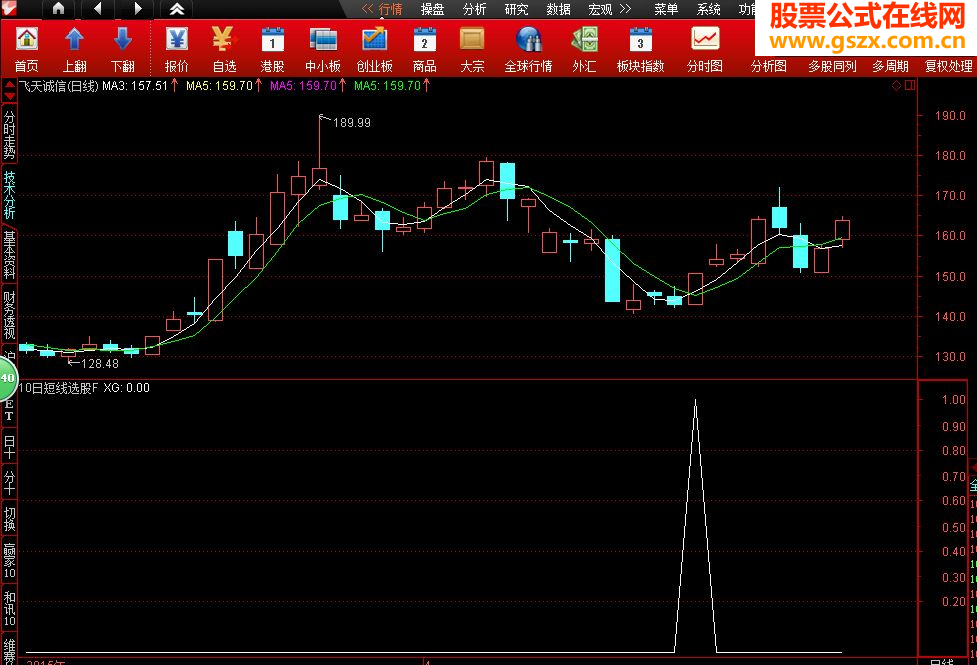
Task: Click the 飞天诚信(日线) chart title
Action: click(59, 86)
